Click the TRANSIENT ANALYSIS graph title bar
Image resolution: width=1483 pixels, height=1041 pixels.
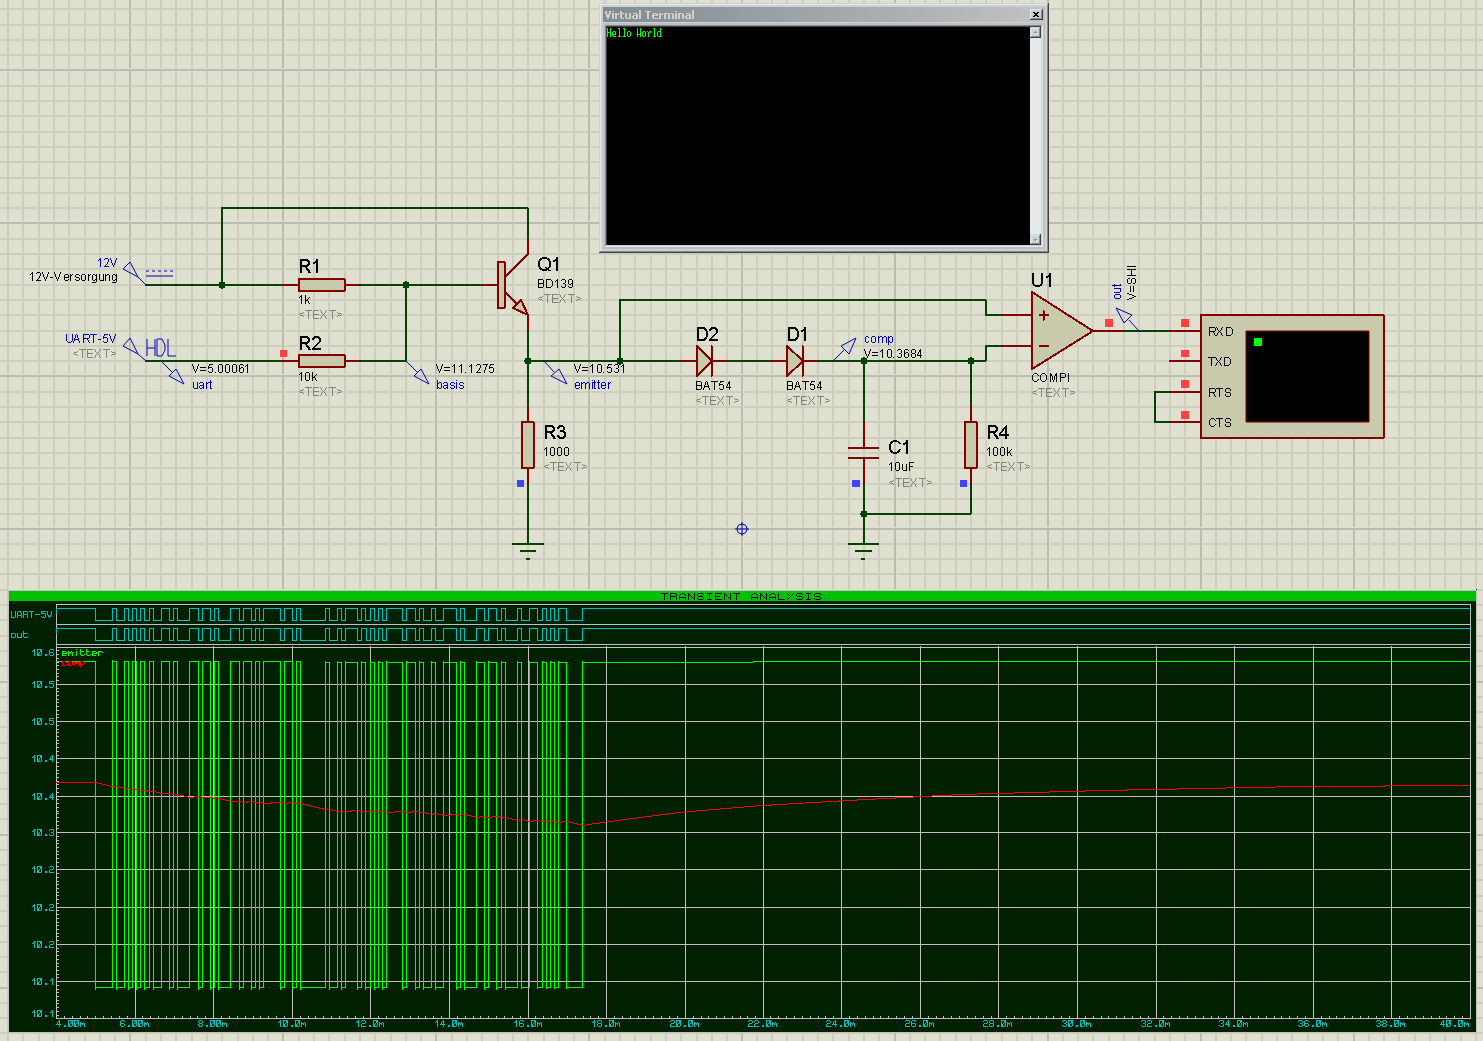tap(741, 596)
